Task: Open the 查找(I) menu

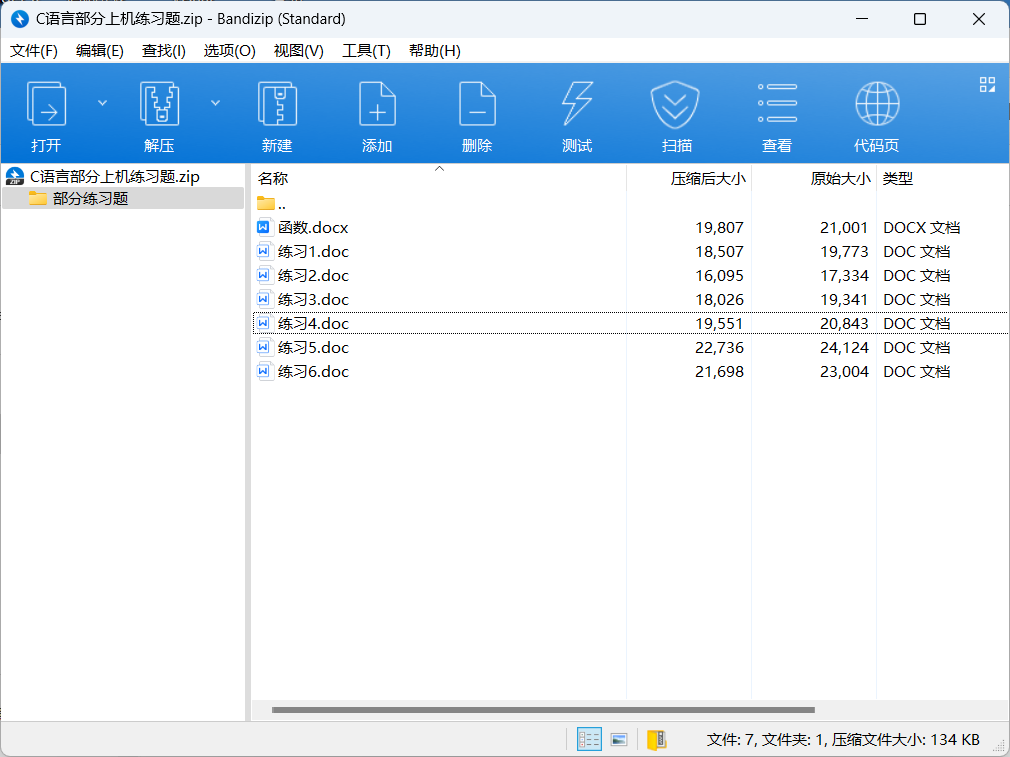Action: [164, 51]
